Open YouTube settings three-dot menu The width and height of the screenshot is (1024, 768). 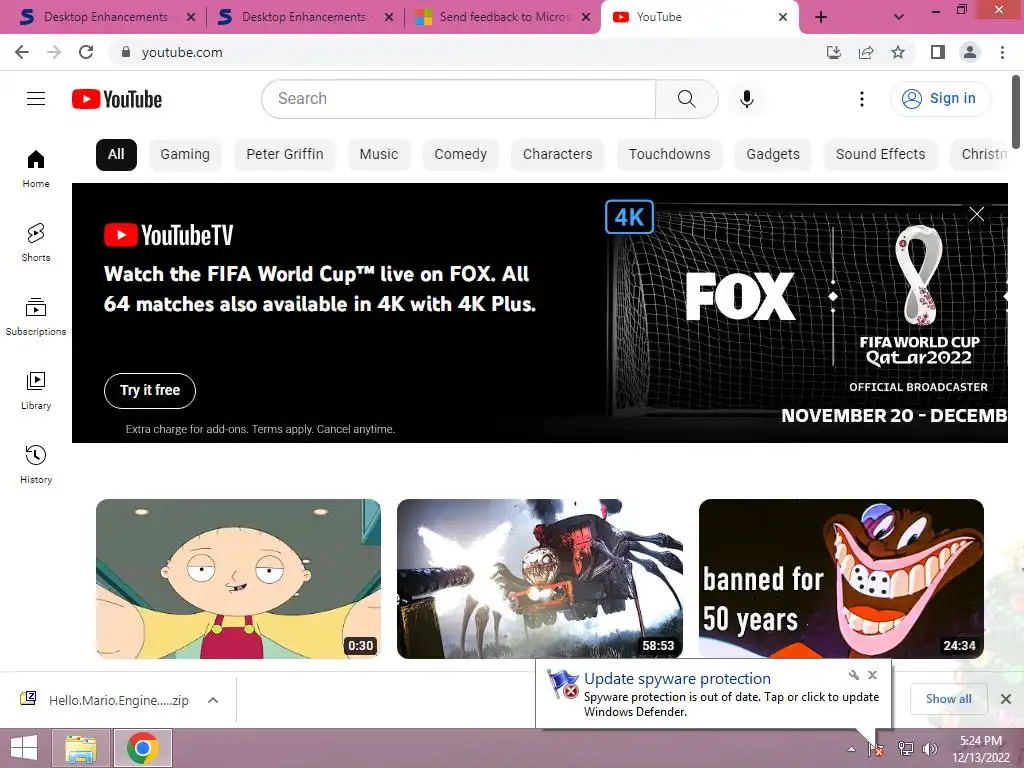[x=861, y=99]
